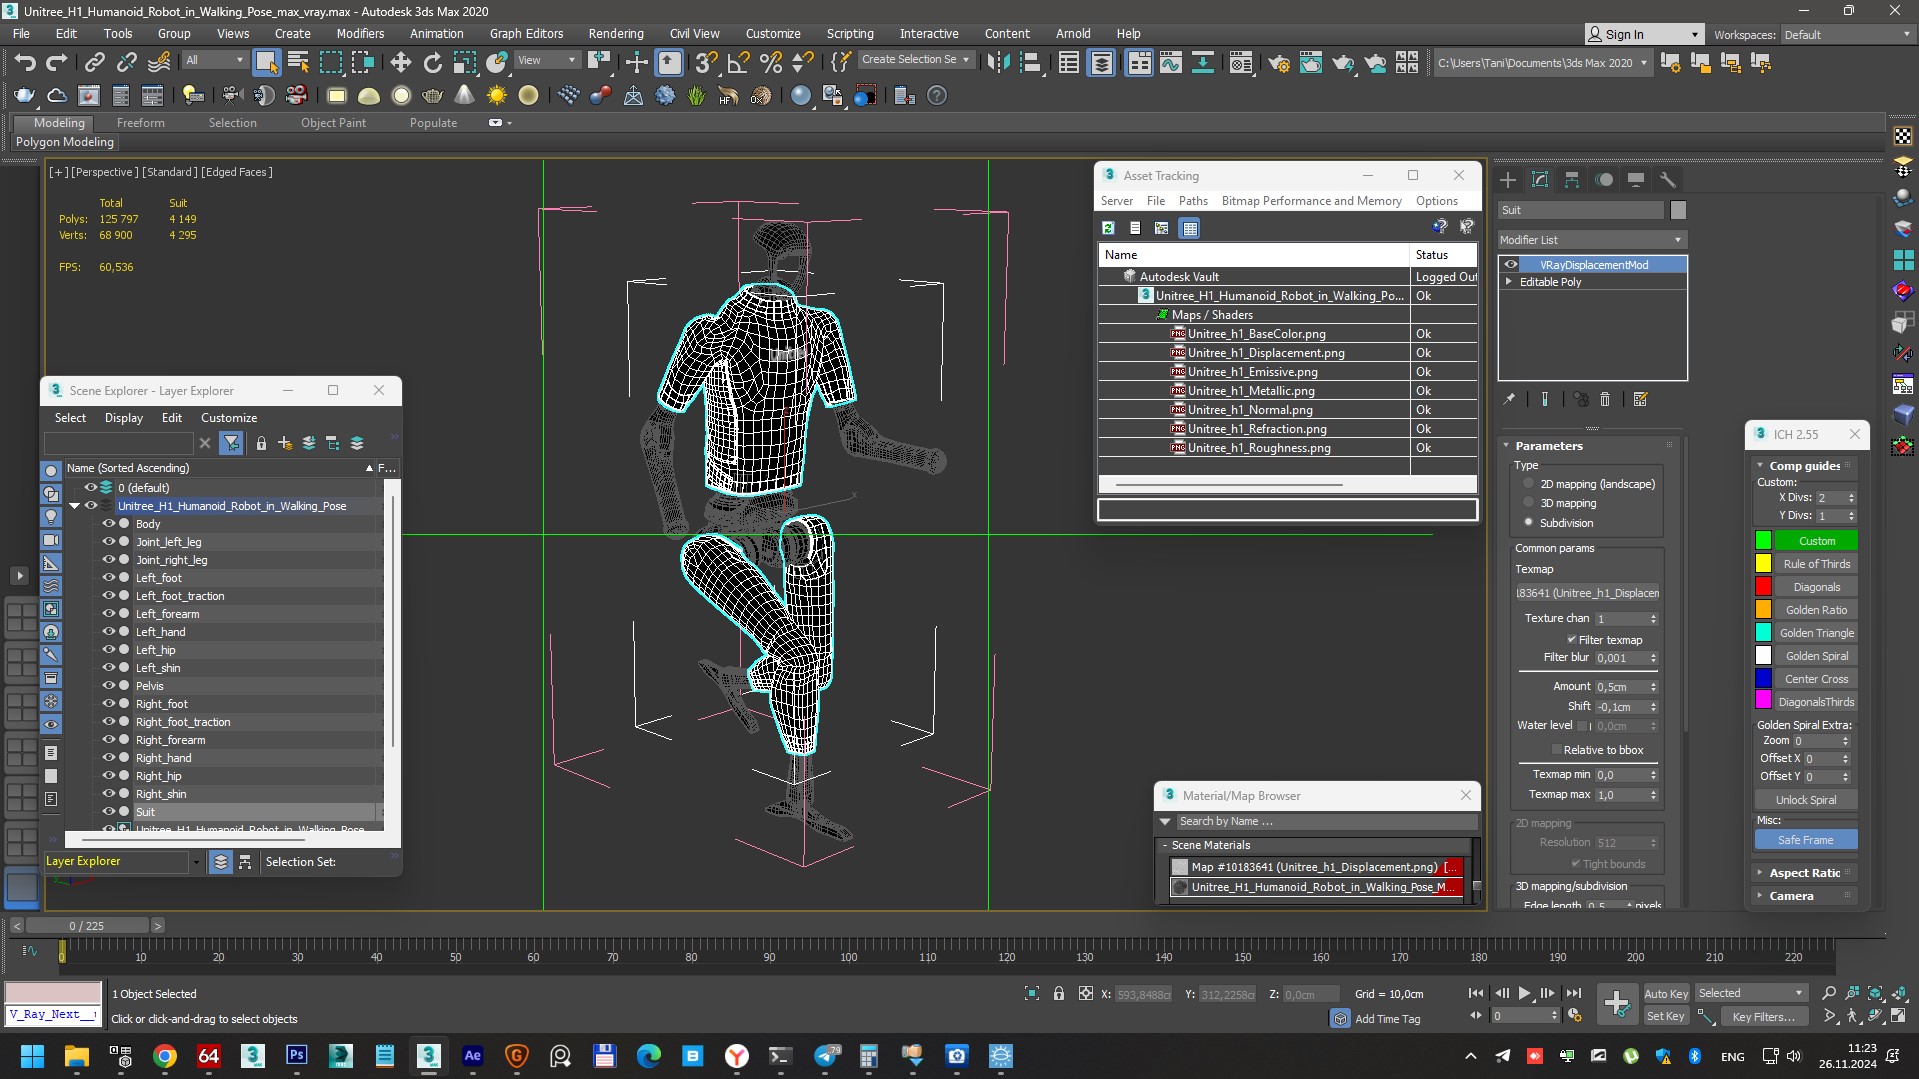
Task: Open the Modify command panel tab
Action: pos(1540,180)
